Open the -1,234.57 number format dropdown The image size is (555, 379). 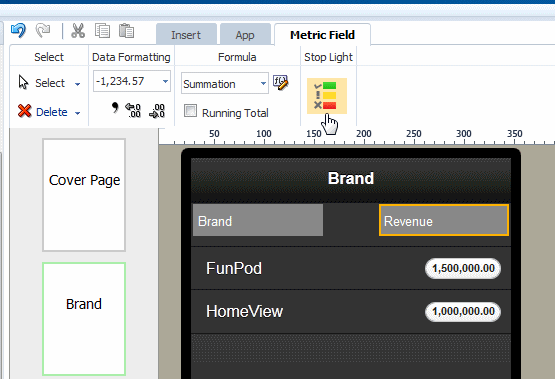pyautogui.click(x=165, y=81)
